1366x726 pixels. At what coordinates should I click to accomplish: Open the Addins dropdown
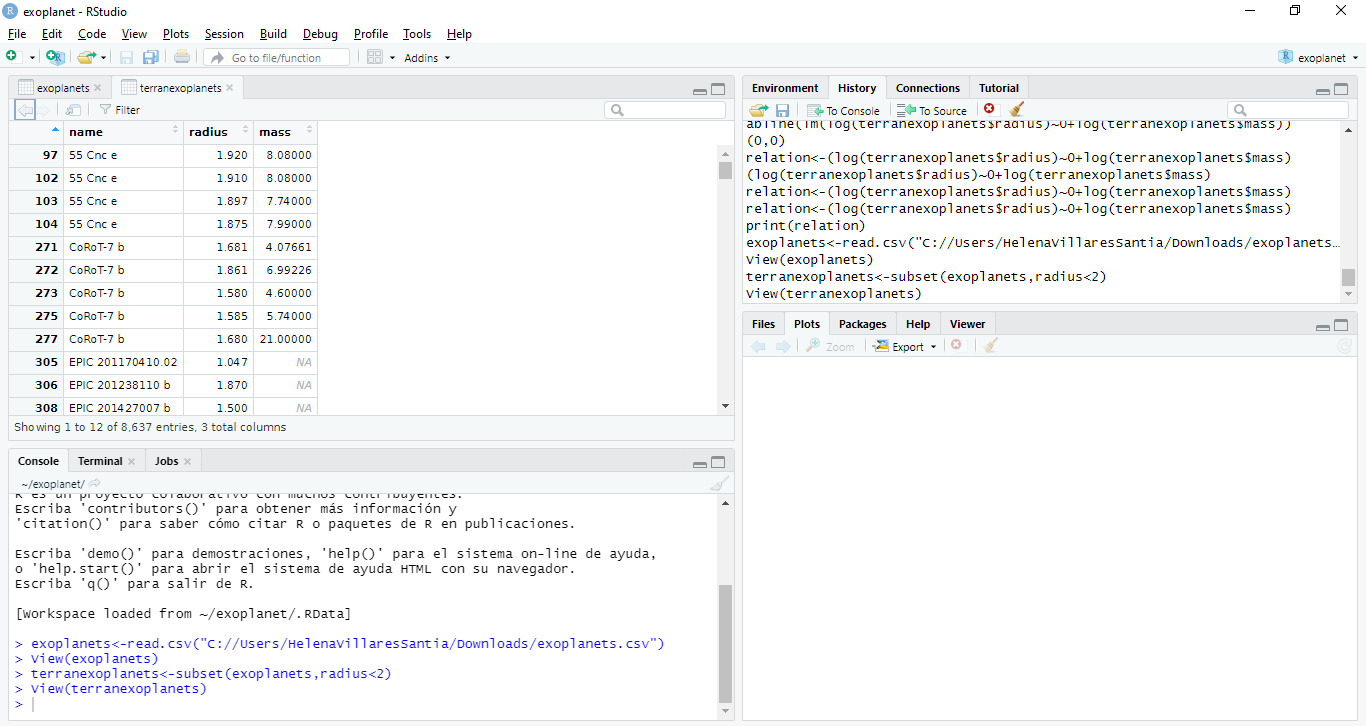(427, 58)
